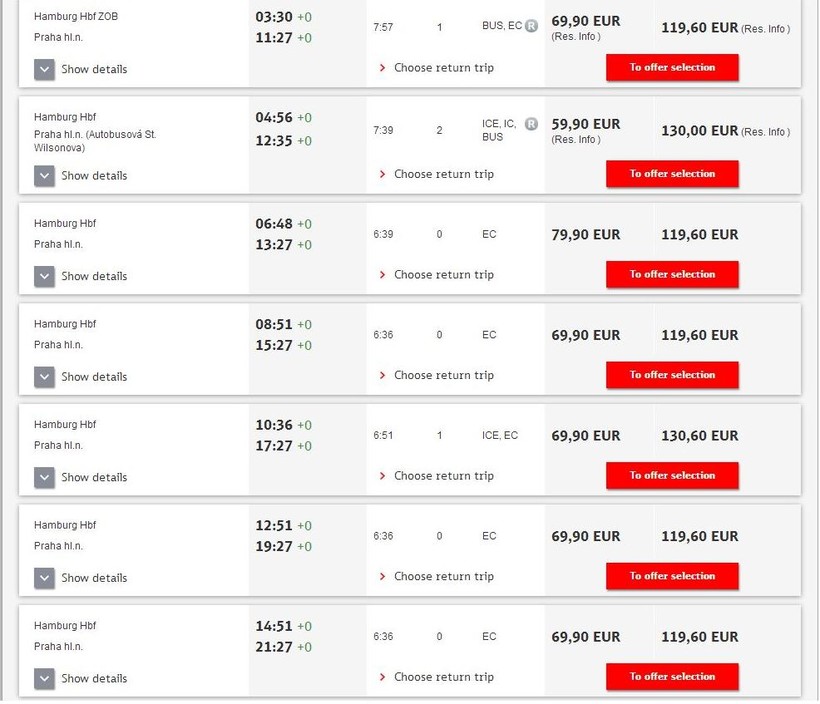Choose return trip for 14:51 departure

pos(443,677)
